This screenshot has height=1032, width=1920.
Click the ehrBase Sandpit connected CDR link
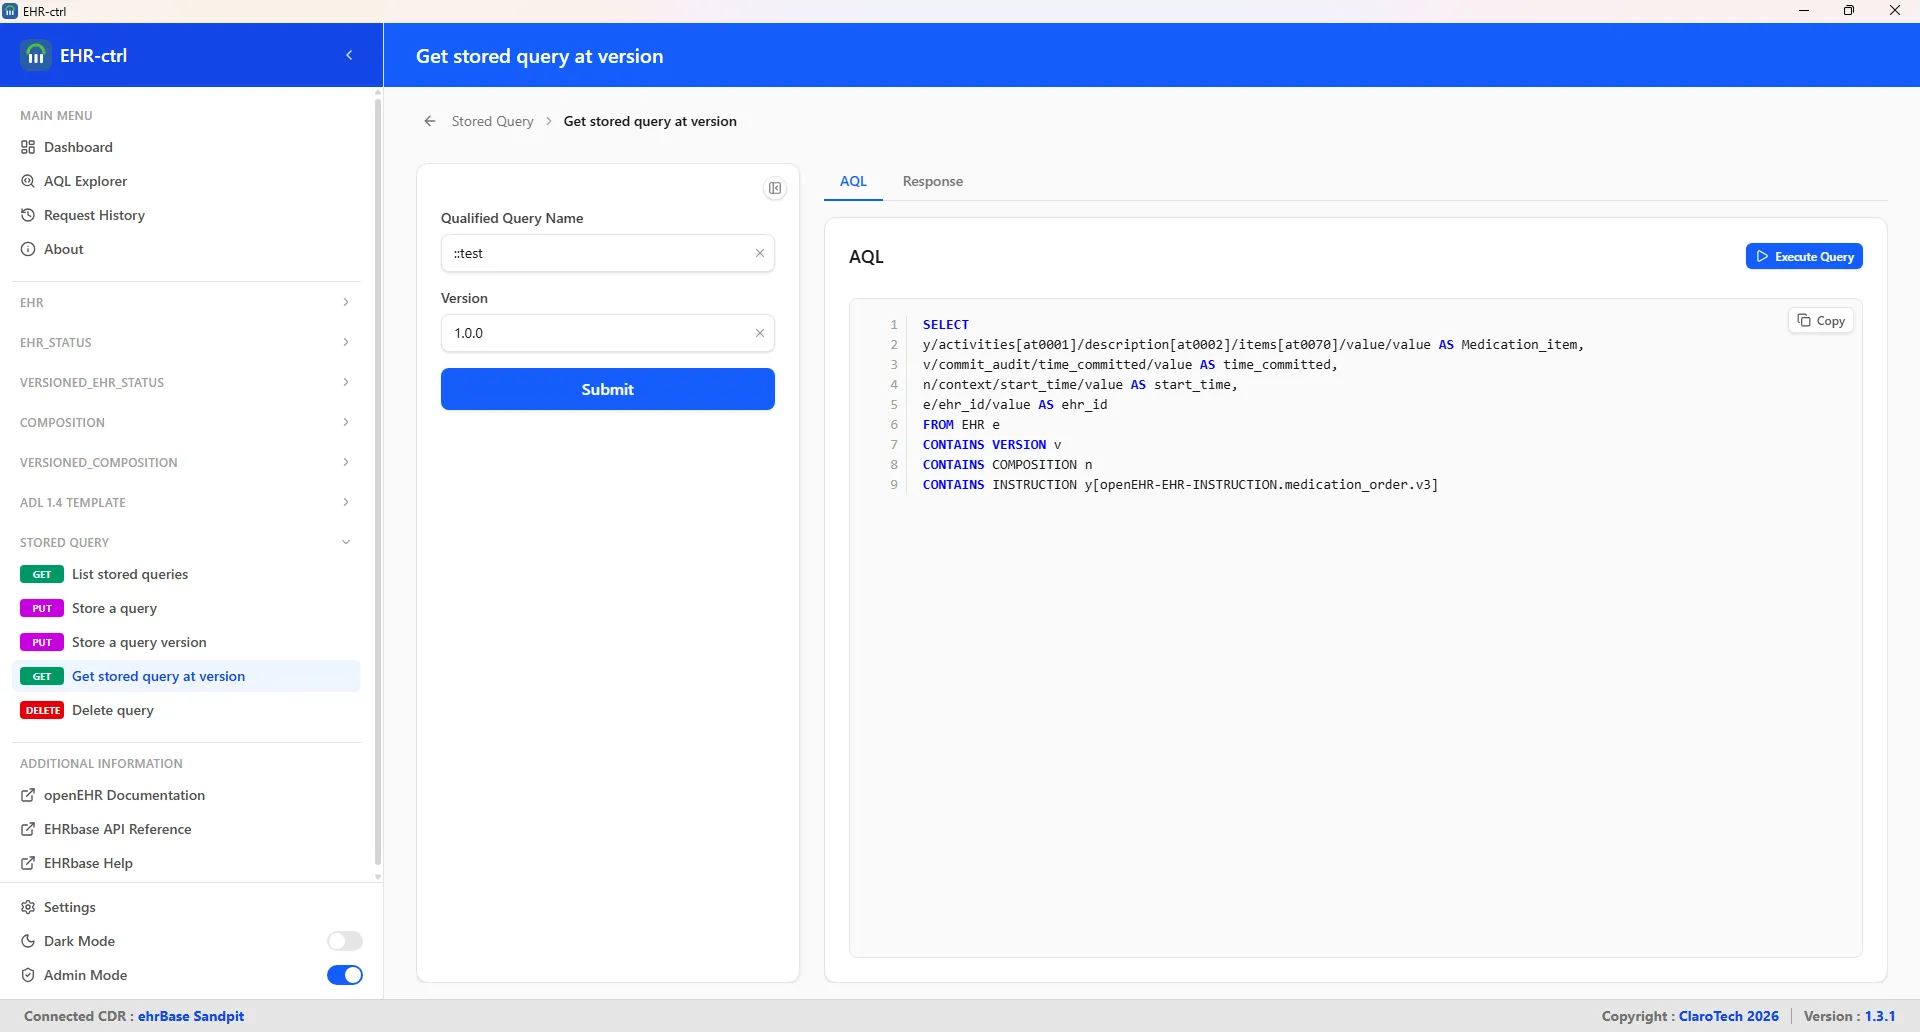click(x=191, y=1016)
